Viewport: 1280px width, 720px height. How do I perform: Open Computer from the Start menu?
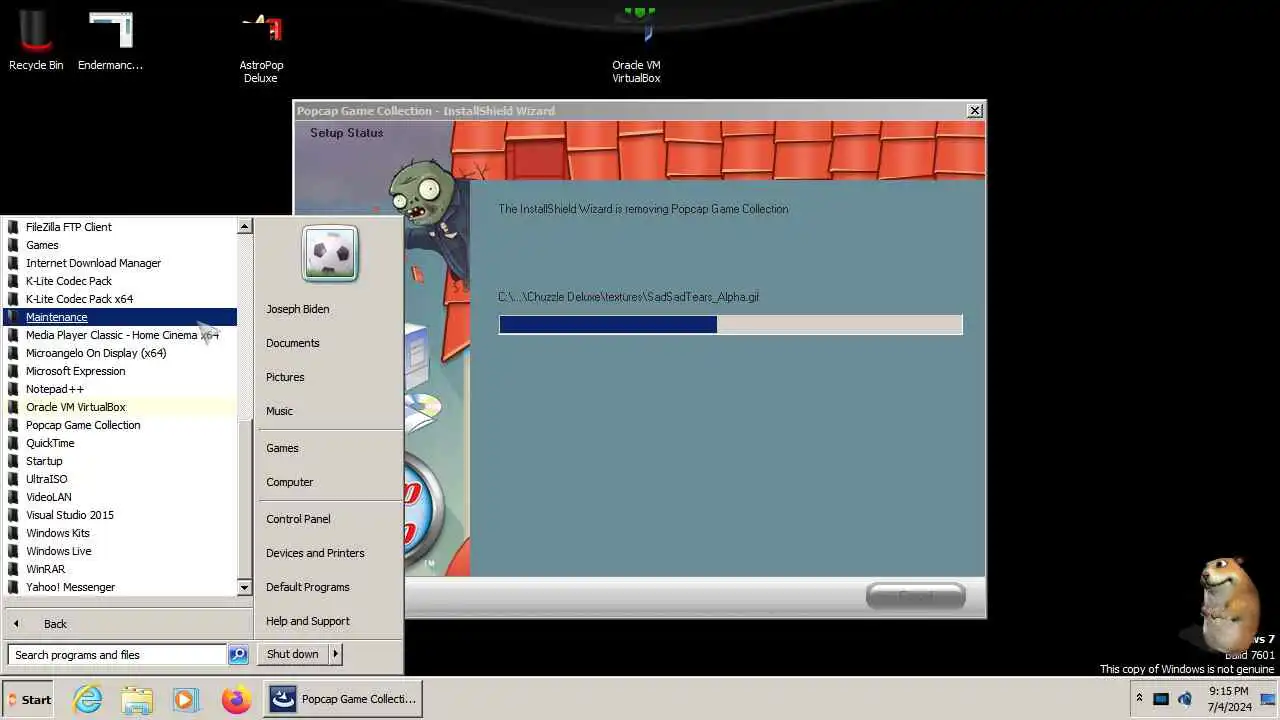point(290,482)
